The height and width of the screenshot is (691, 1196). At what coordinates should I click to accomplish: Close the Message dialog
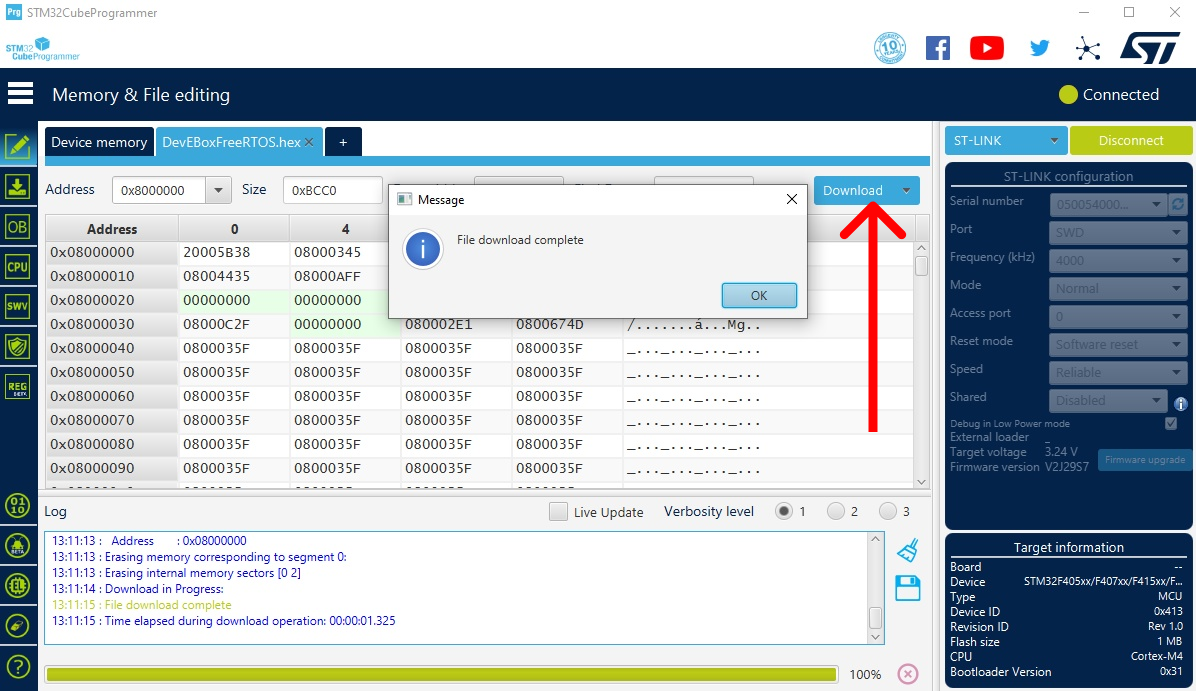click(792, 199)
